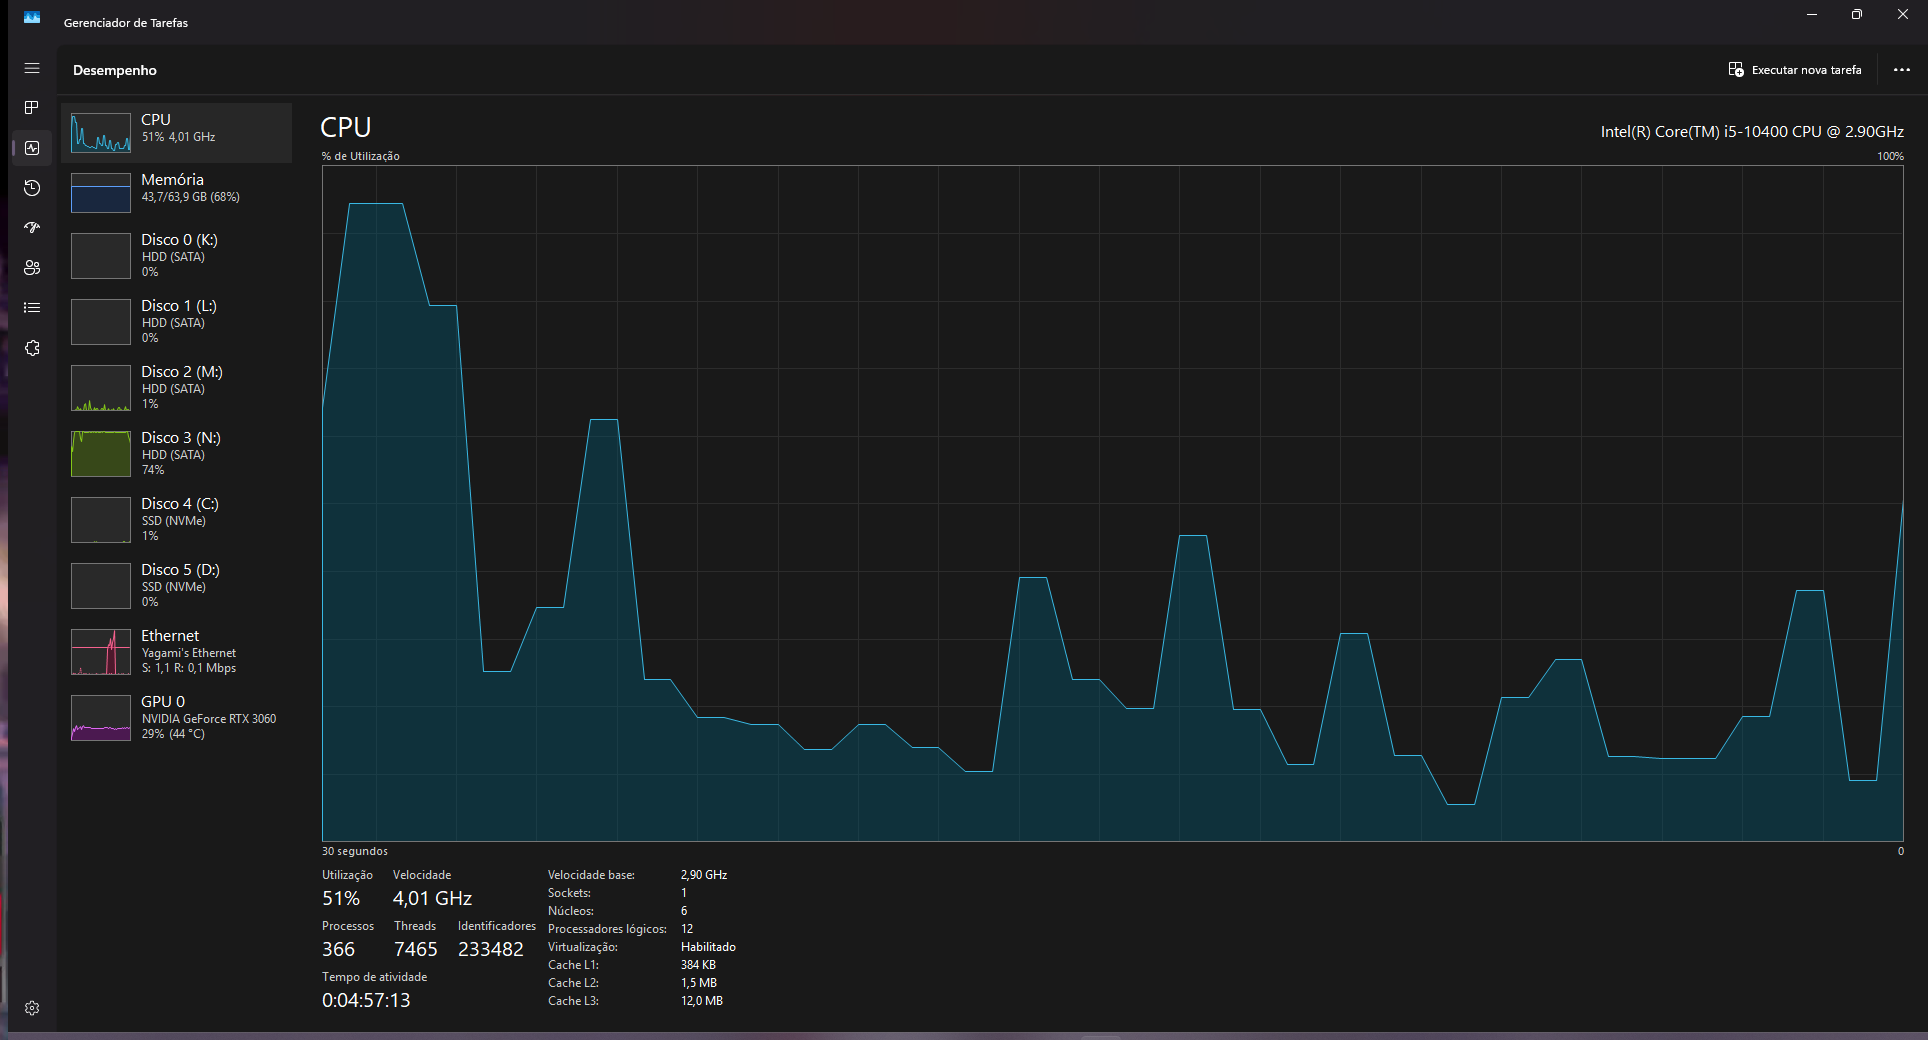
Task: Select Disco 4 (C:) SSD entry
Action: [177, 519]
